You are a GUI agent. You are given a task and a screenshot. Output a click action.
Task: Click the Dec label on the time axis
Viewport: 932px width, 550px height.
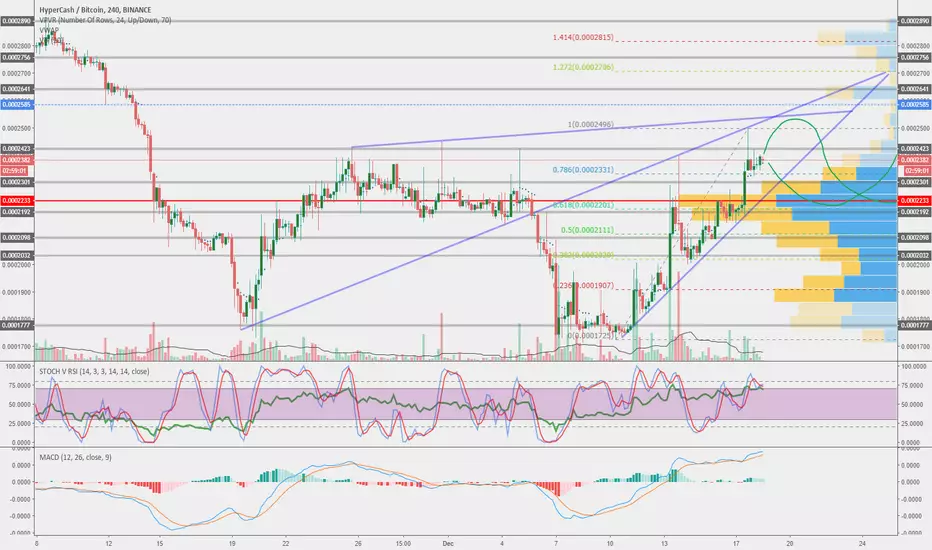click(448, 543)
